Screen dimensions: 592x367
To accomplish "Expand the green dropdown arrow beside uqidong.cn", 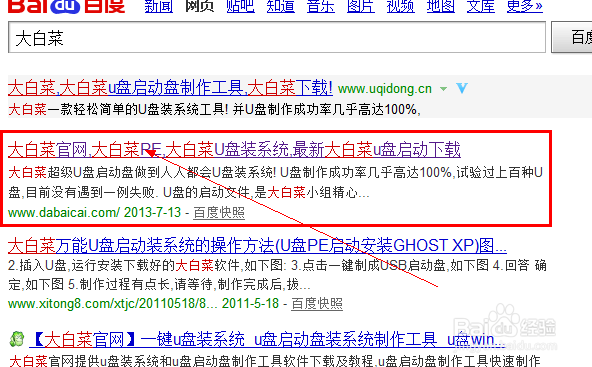I will pyautogui.click(x=443, y=89).
